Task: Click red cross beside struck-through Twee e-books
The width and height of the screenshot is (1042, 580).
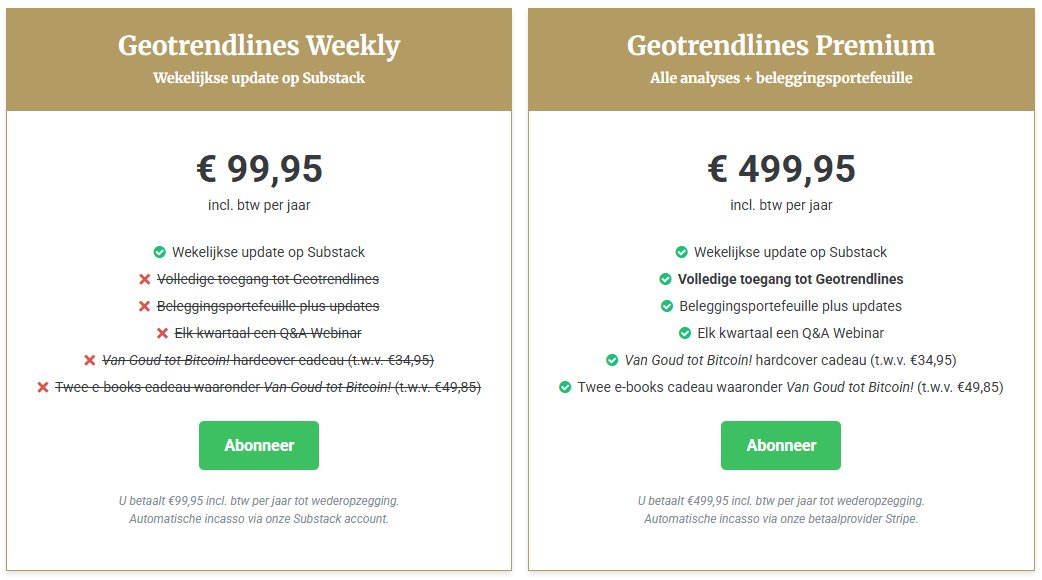Action: (43, 387)
